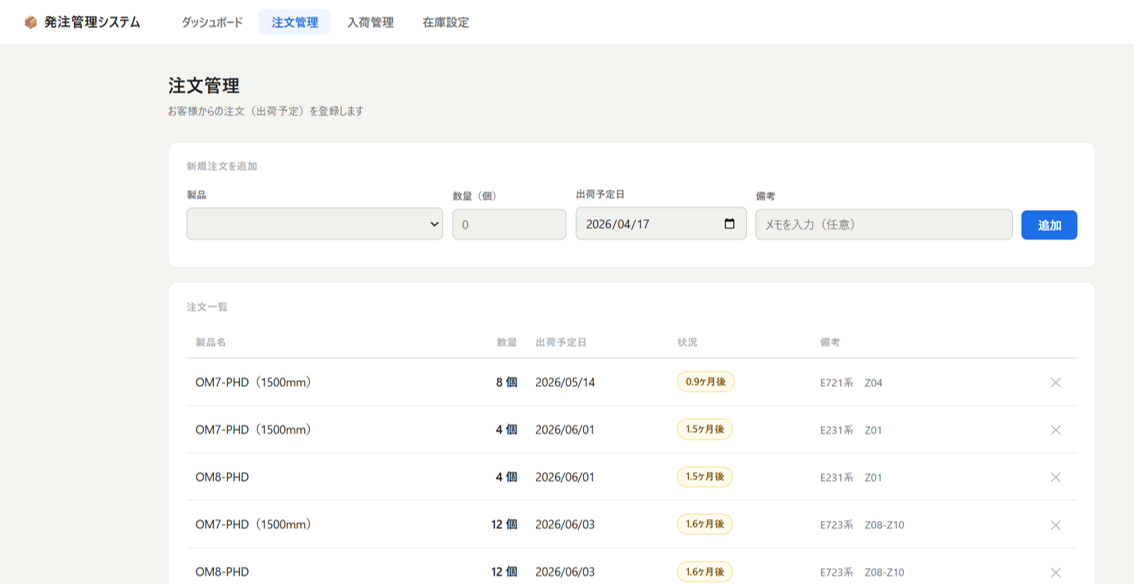Click the 新規注文を追加 section label
The width and height of the screenshot is (1134, 584).
point(222,166)
